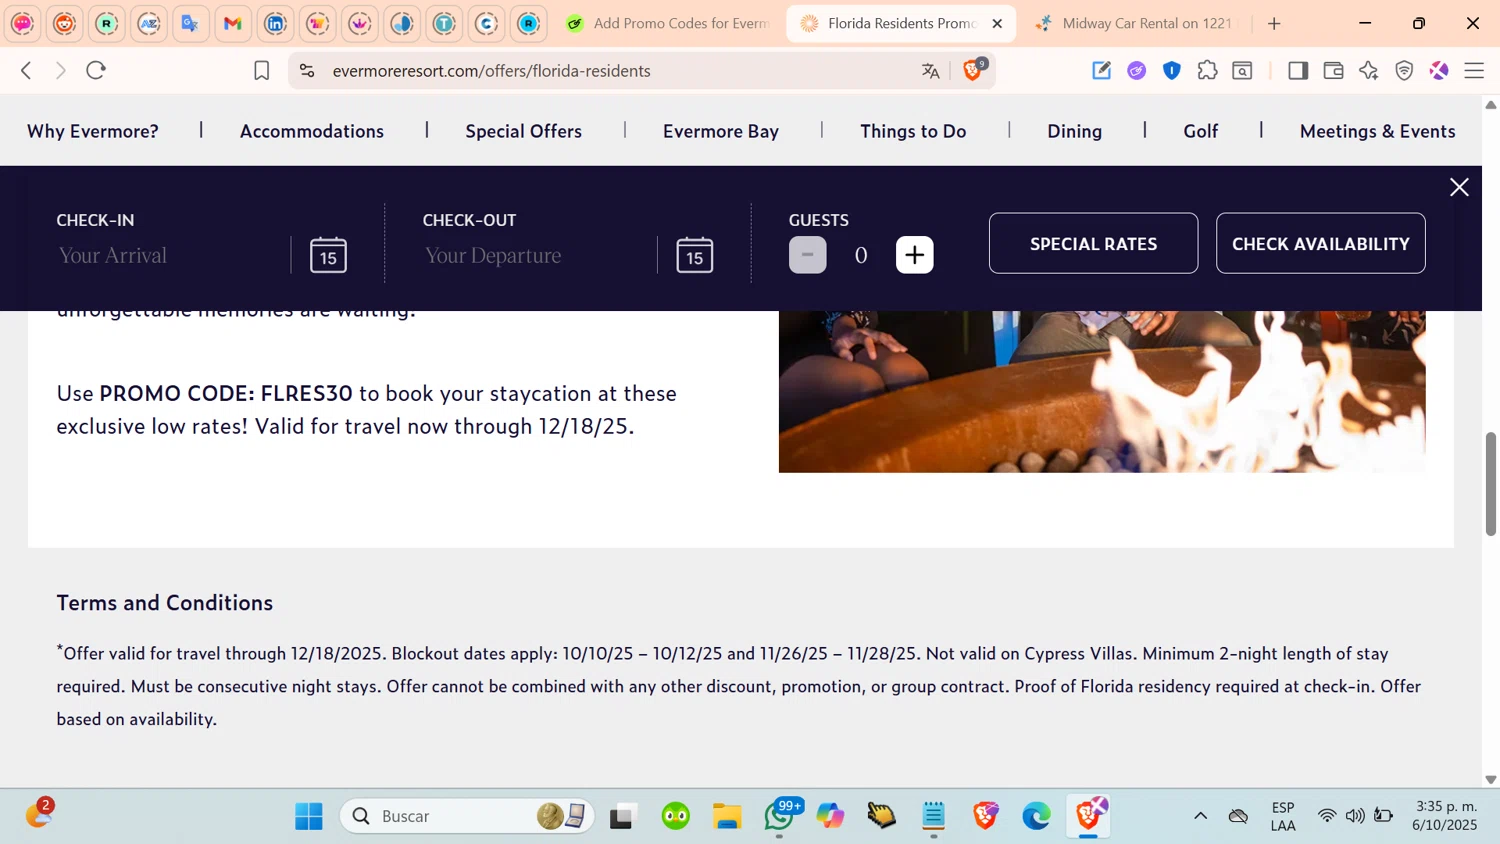Switch to the Midway Car Rental tab

point(1136,23)
